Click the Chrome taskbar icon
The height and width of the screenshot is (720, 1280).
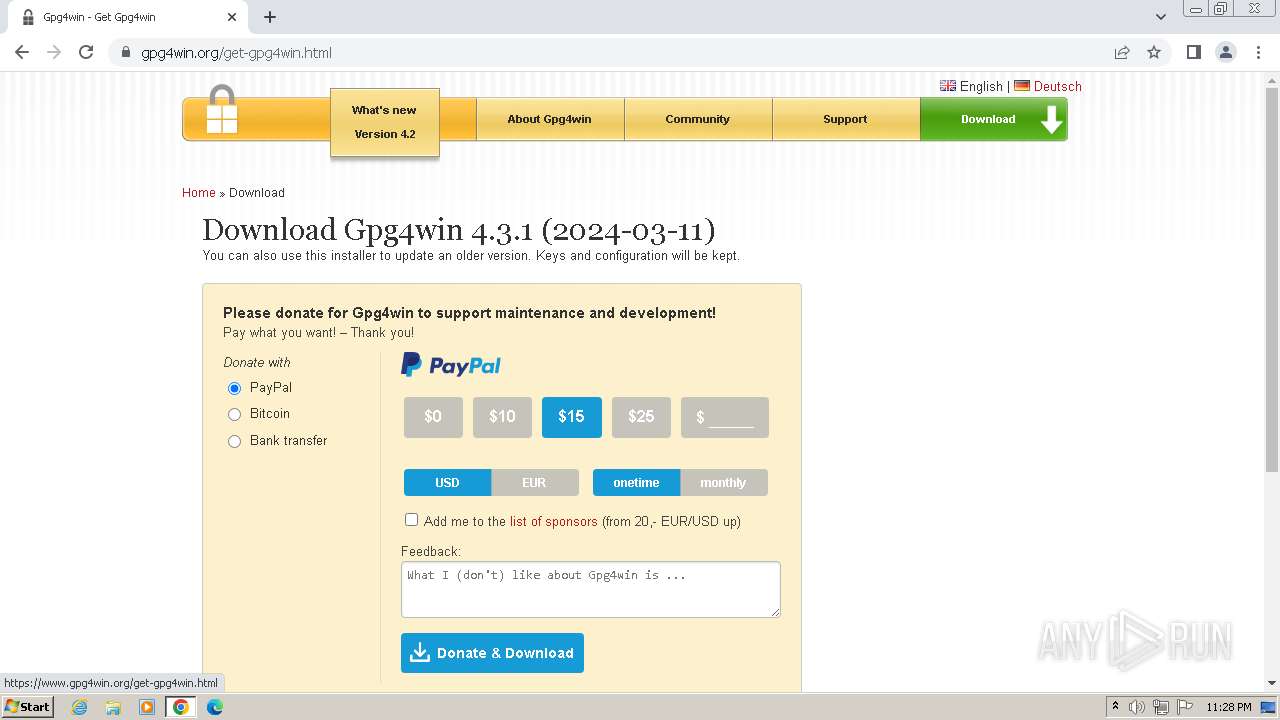tap(181, 707)
